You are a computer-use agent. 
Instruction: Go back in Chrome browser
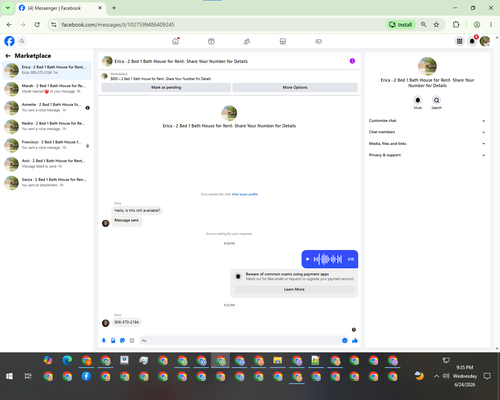9,25
